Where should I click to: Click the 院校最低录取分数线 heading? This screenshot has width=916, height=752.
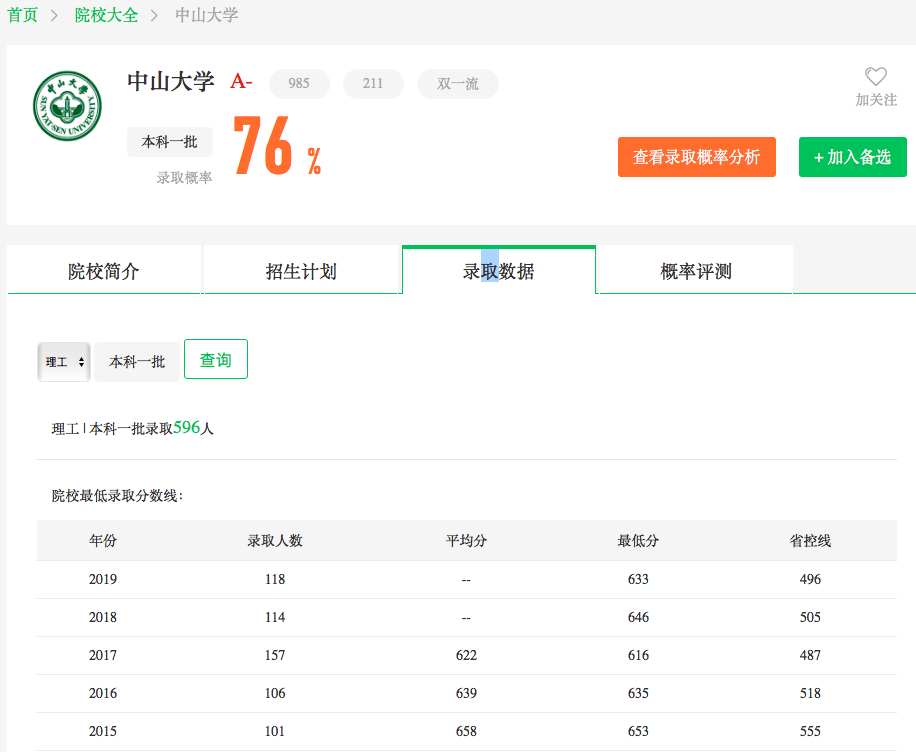coord(117,495)
